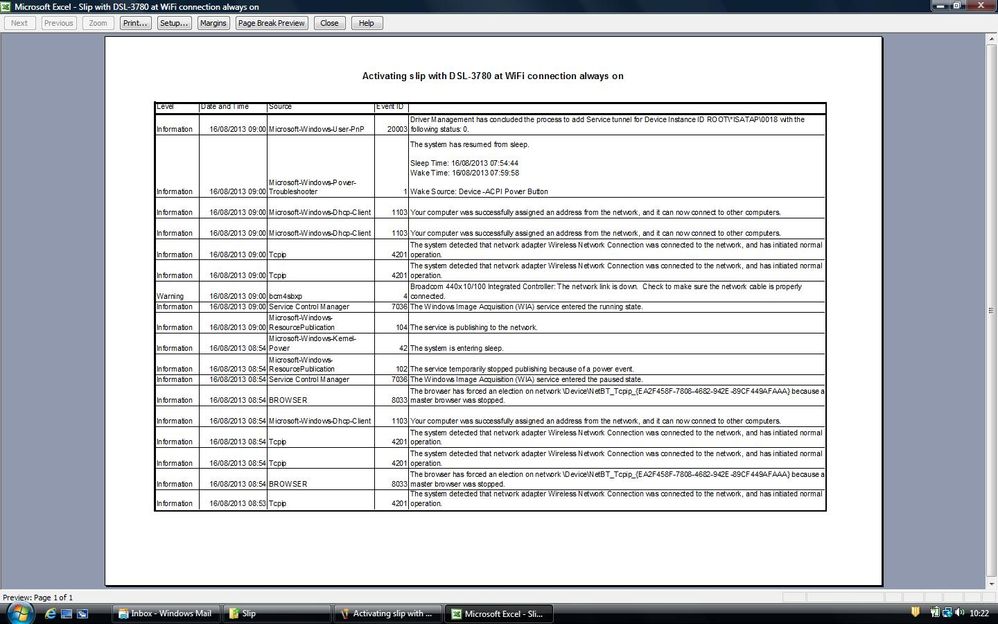998x624 pixels.
Task: Click the Print... button in preview toolbar
Action: [x=136, y=23]
